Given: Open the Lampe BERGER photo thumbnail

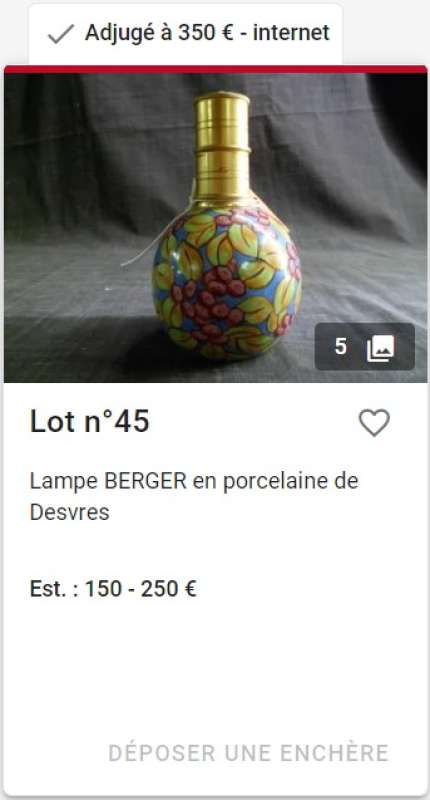Looking at the screenshot, I should (215, 228).
